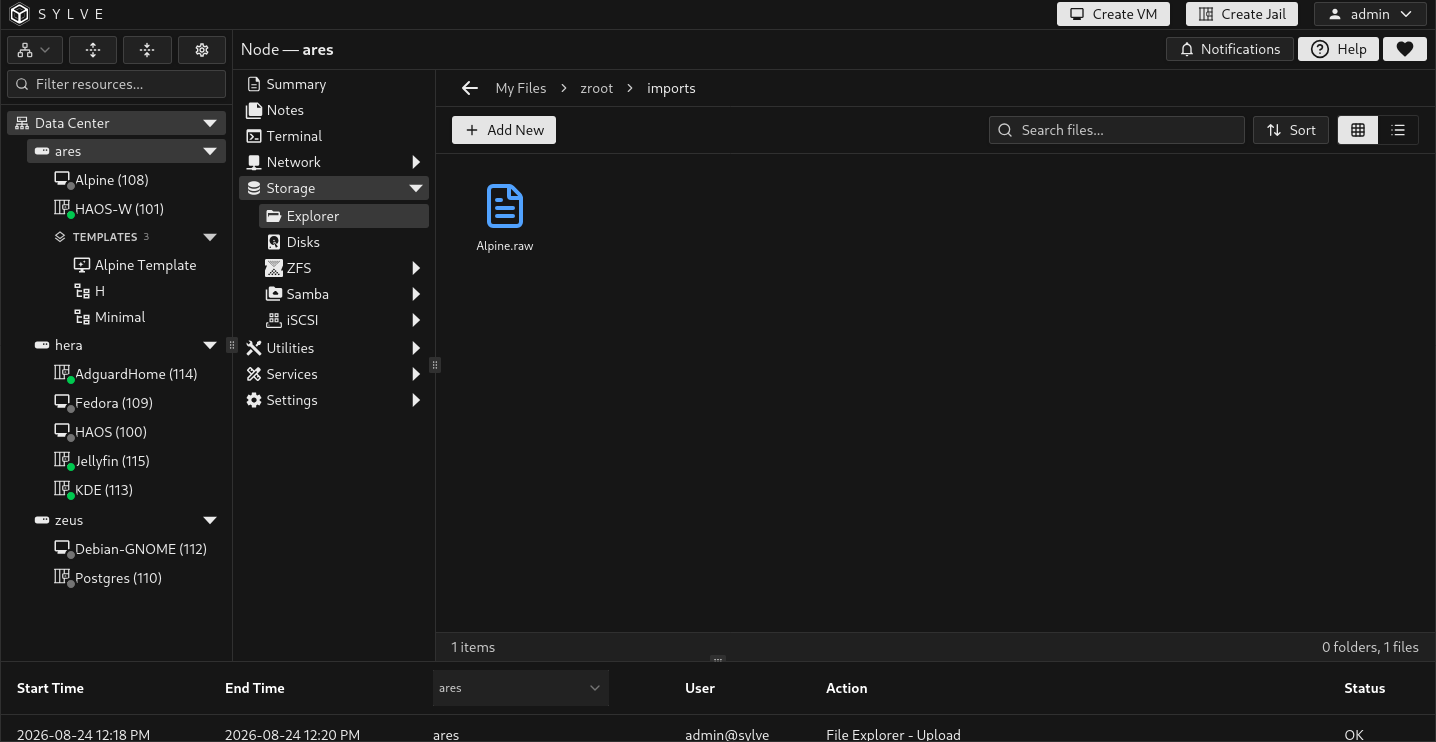
Task: Select Postgres (110) jail
Action: pos(118,578)
